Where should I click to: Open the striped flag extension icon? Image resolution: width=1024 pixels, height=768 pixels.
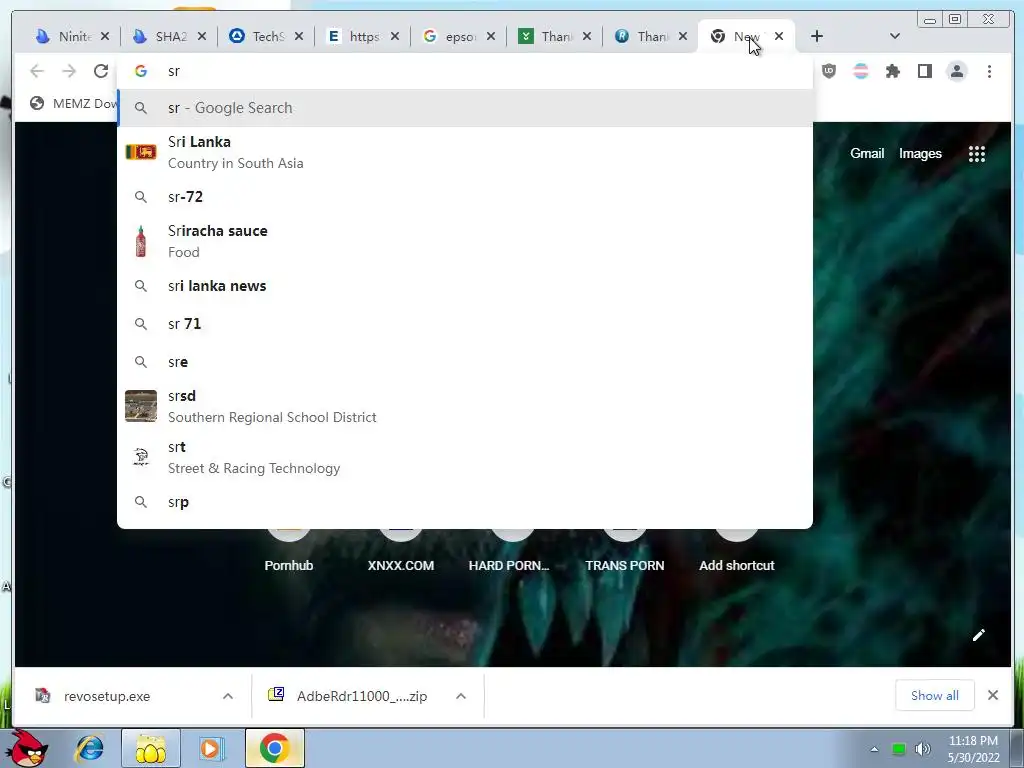(x=861, y=71)
